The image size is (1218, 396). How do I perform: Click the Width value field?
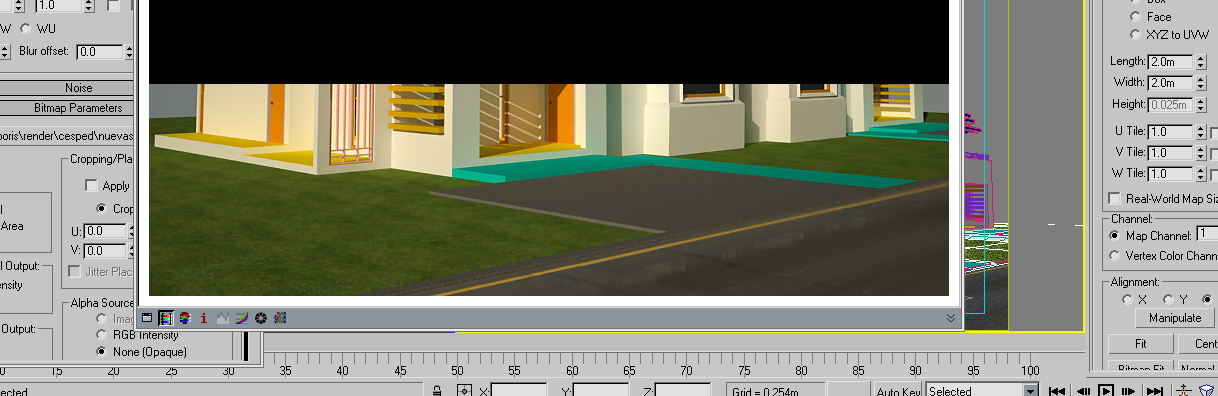[x=1171, y=83]
